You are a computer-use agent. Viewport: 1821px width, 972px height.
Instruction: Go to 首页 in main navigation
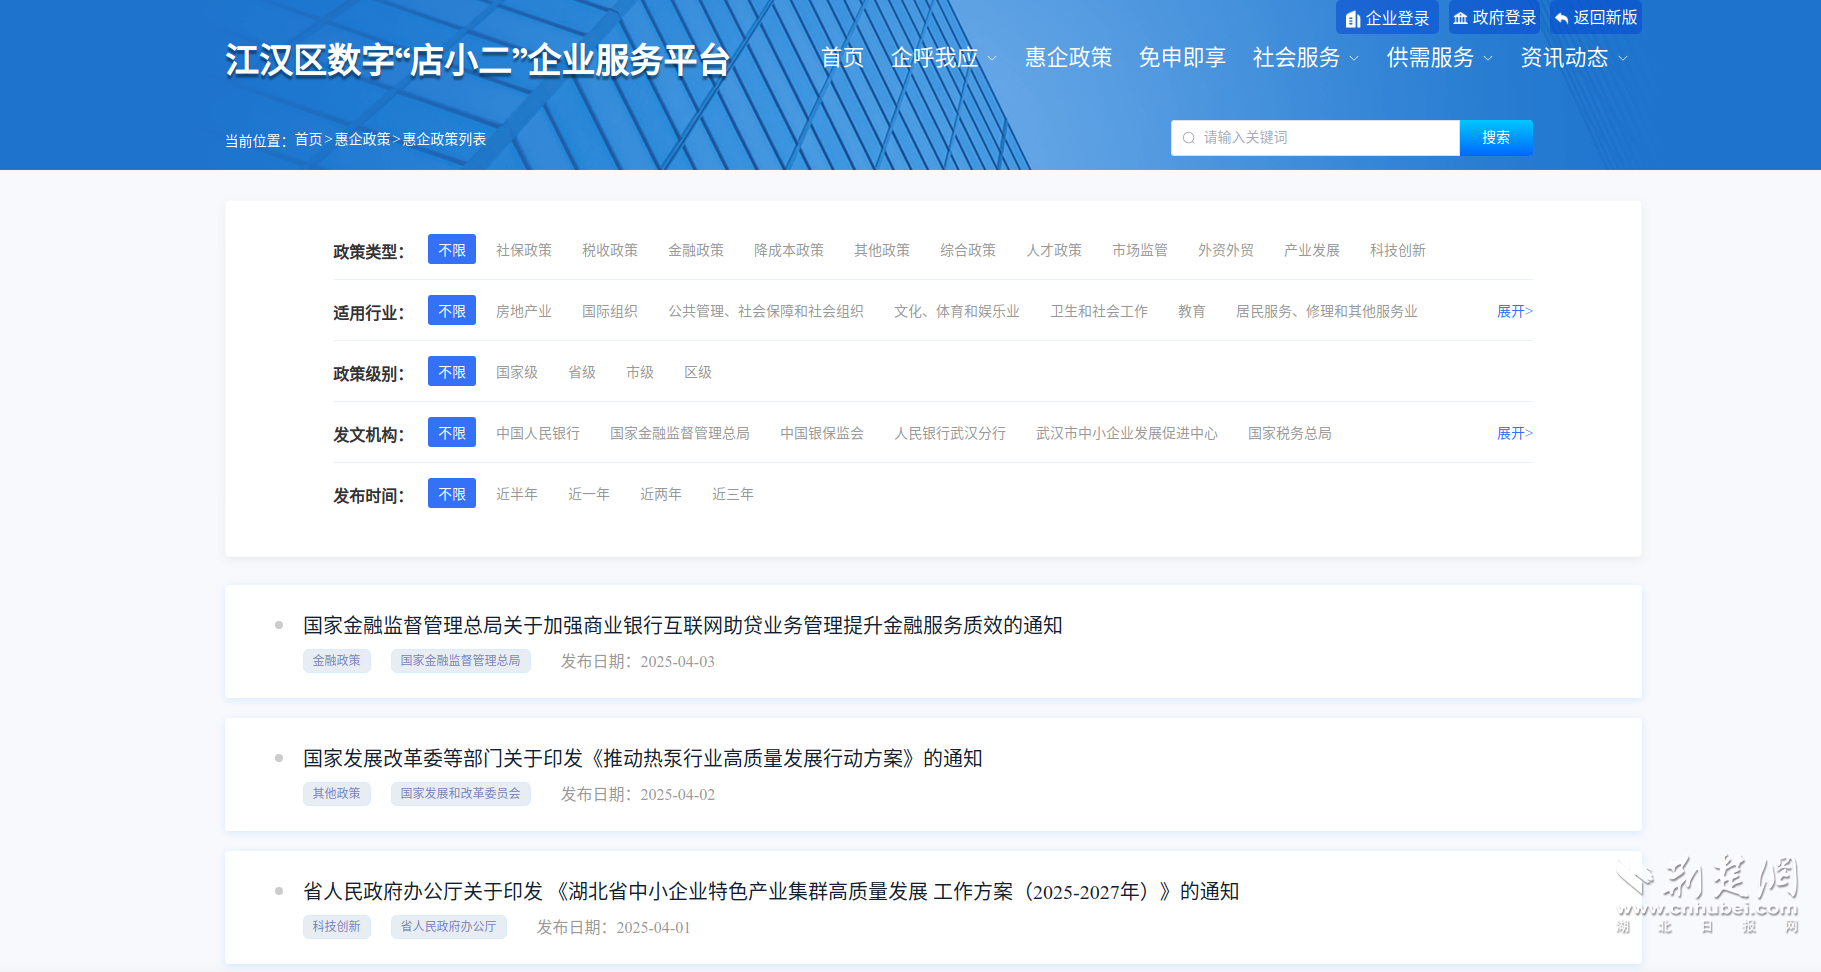point(842,58)
